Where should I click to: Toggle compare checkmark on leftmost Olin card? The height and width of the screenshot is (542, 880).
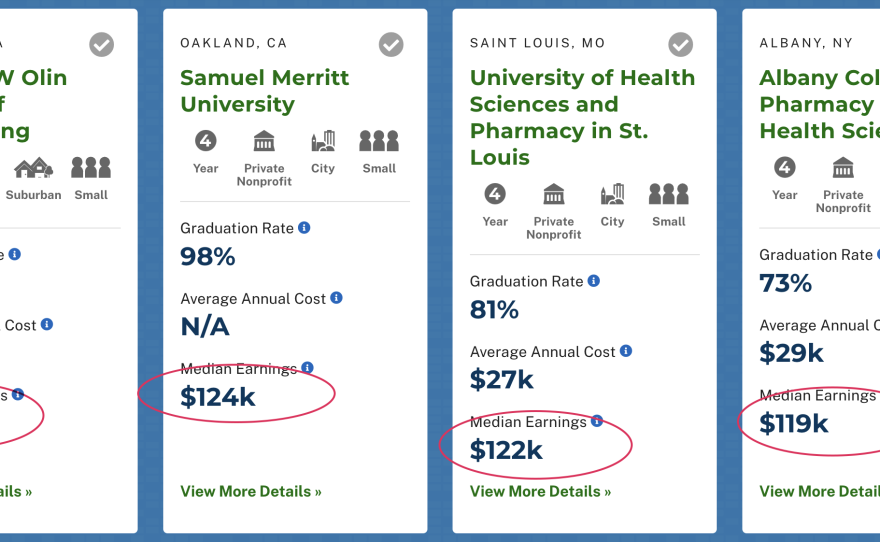click(x=101, y=44)
